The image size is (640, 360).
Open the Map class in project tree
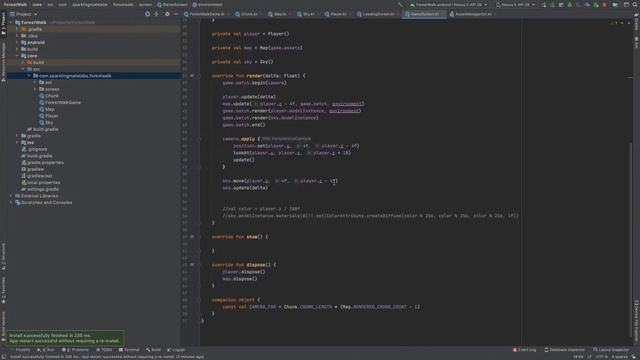(x=47, y=109)
